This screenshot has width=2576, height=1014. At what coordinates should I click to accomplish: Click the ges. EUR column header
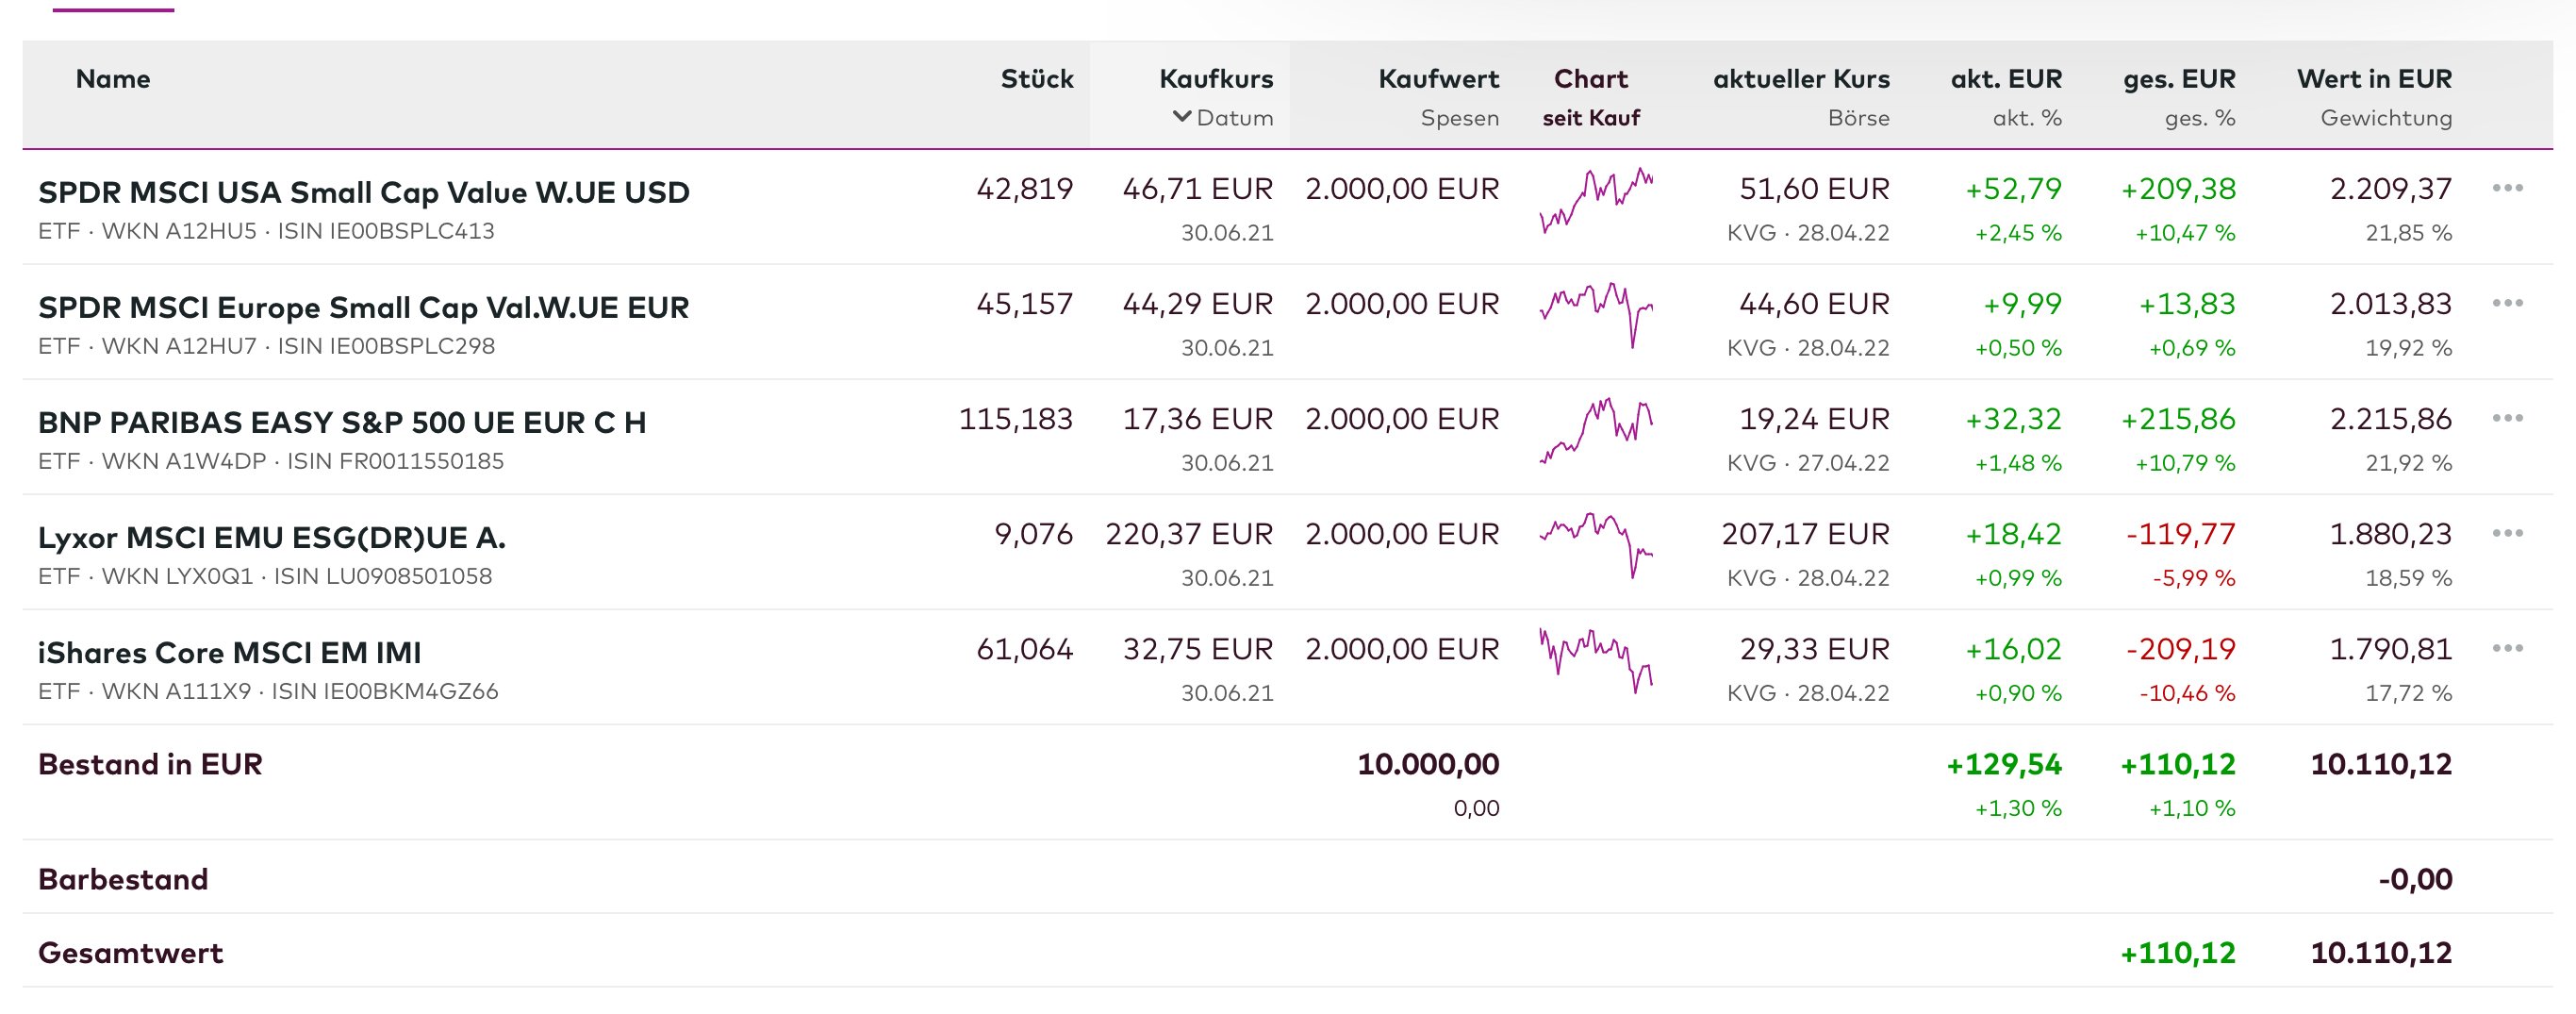click(2179, 79)
